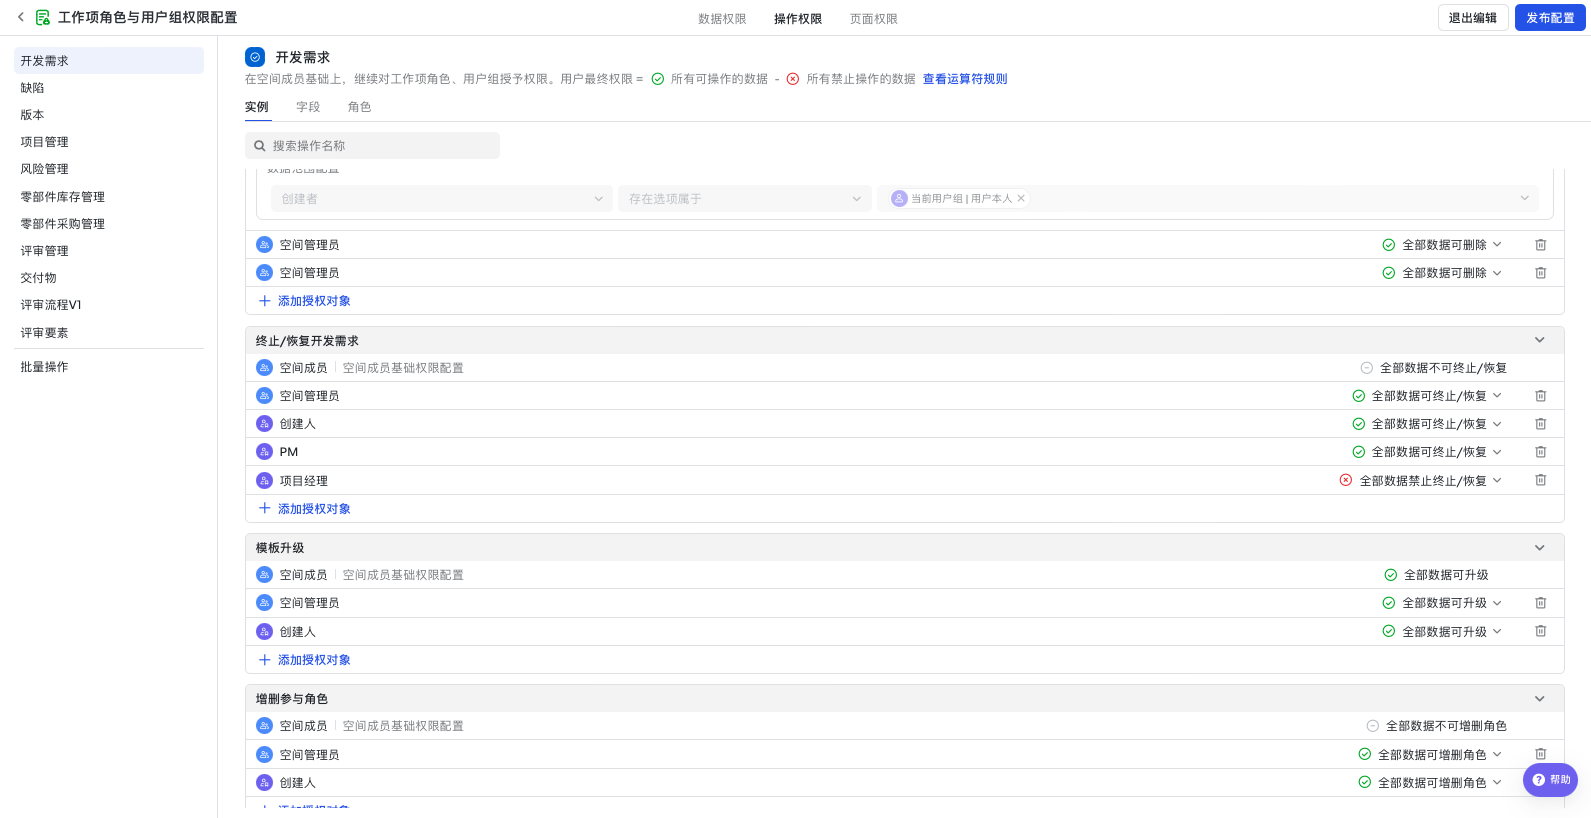Open 项目管理 in the sidebar
The image size is (1591, 818).
(x=109, y=142)
